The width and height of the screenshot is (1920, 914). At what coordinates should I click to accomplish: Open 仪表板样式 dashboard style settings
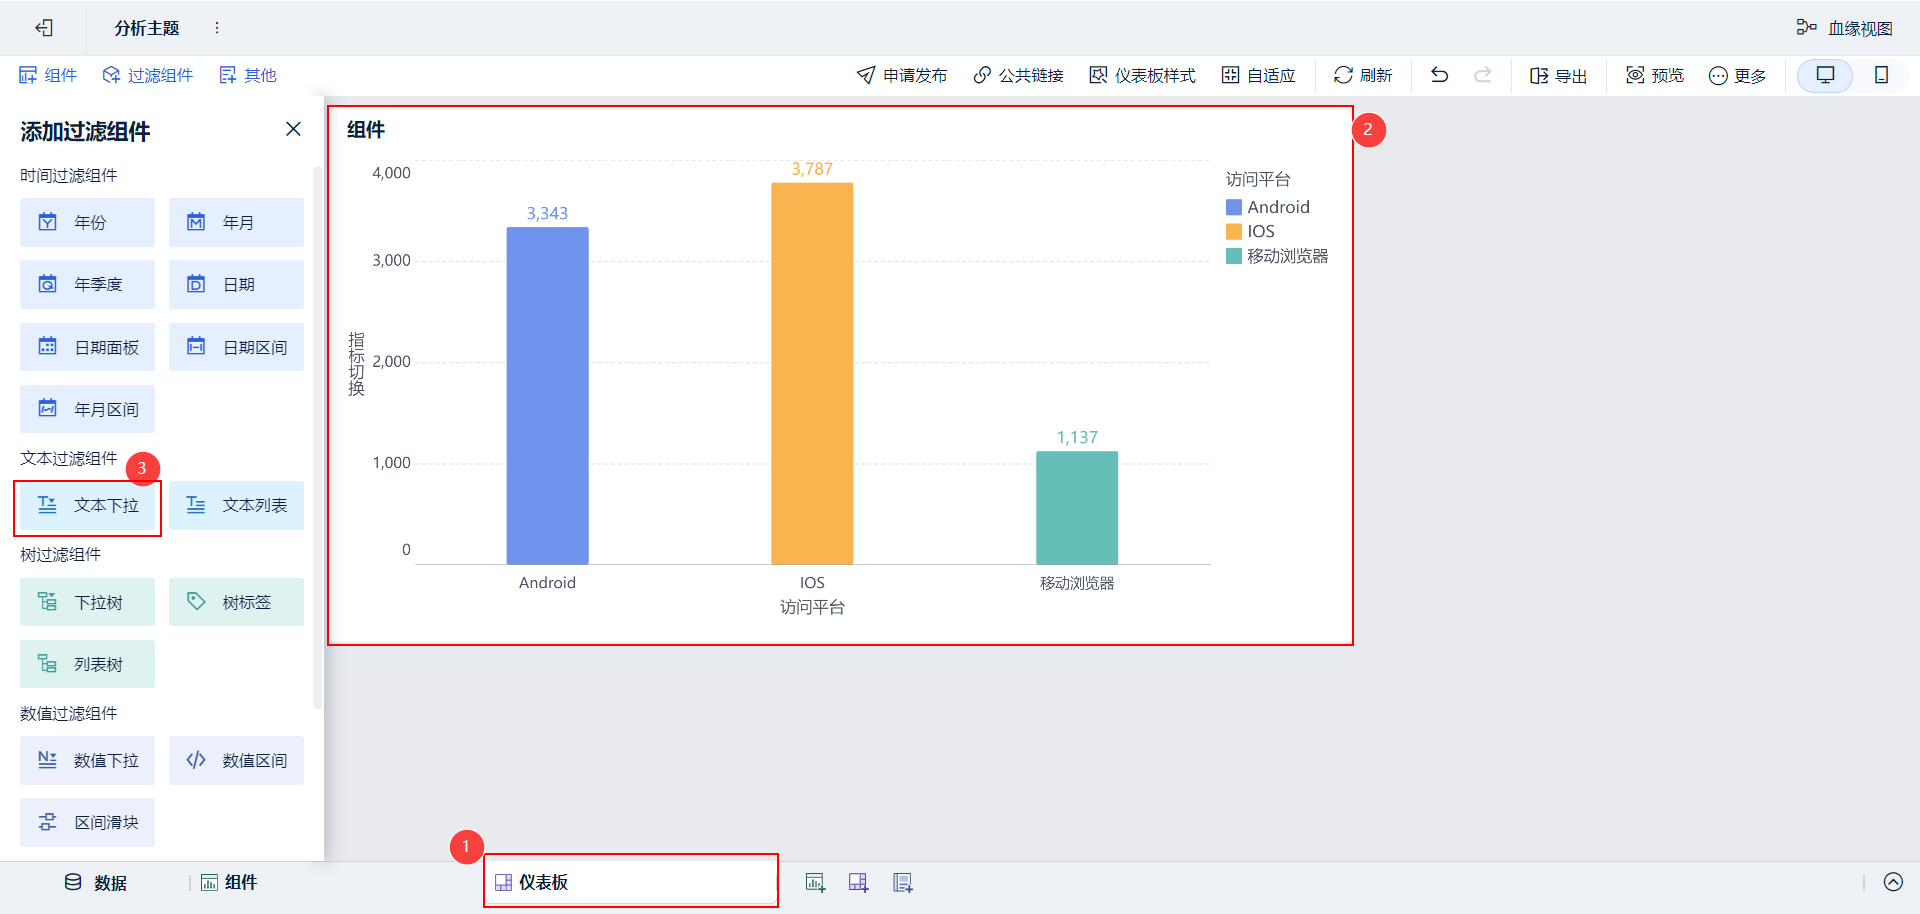point(1142,75)
